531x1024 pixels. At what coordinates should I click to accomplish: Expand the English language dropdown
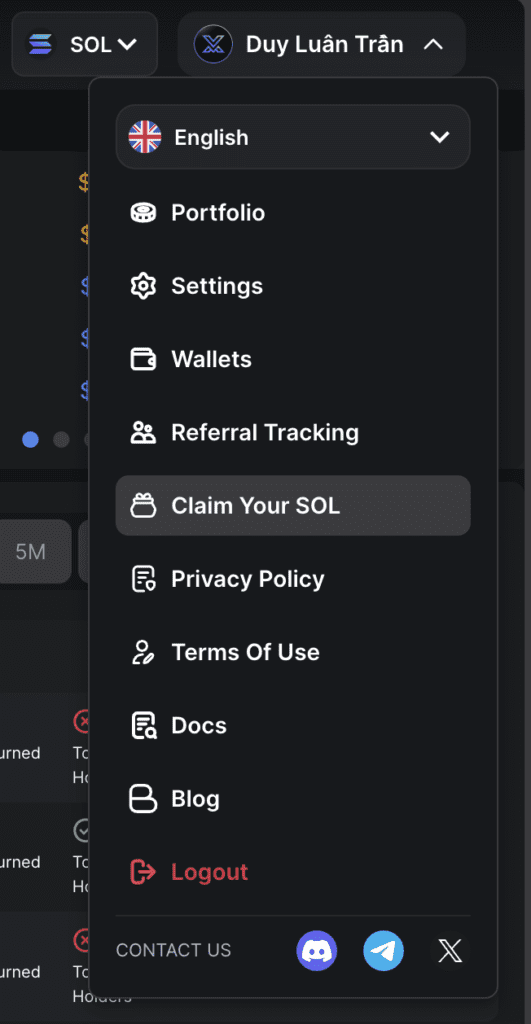(293, 137)
